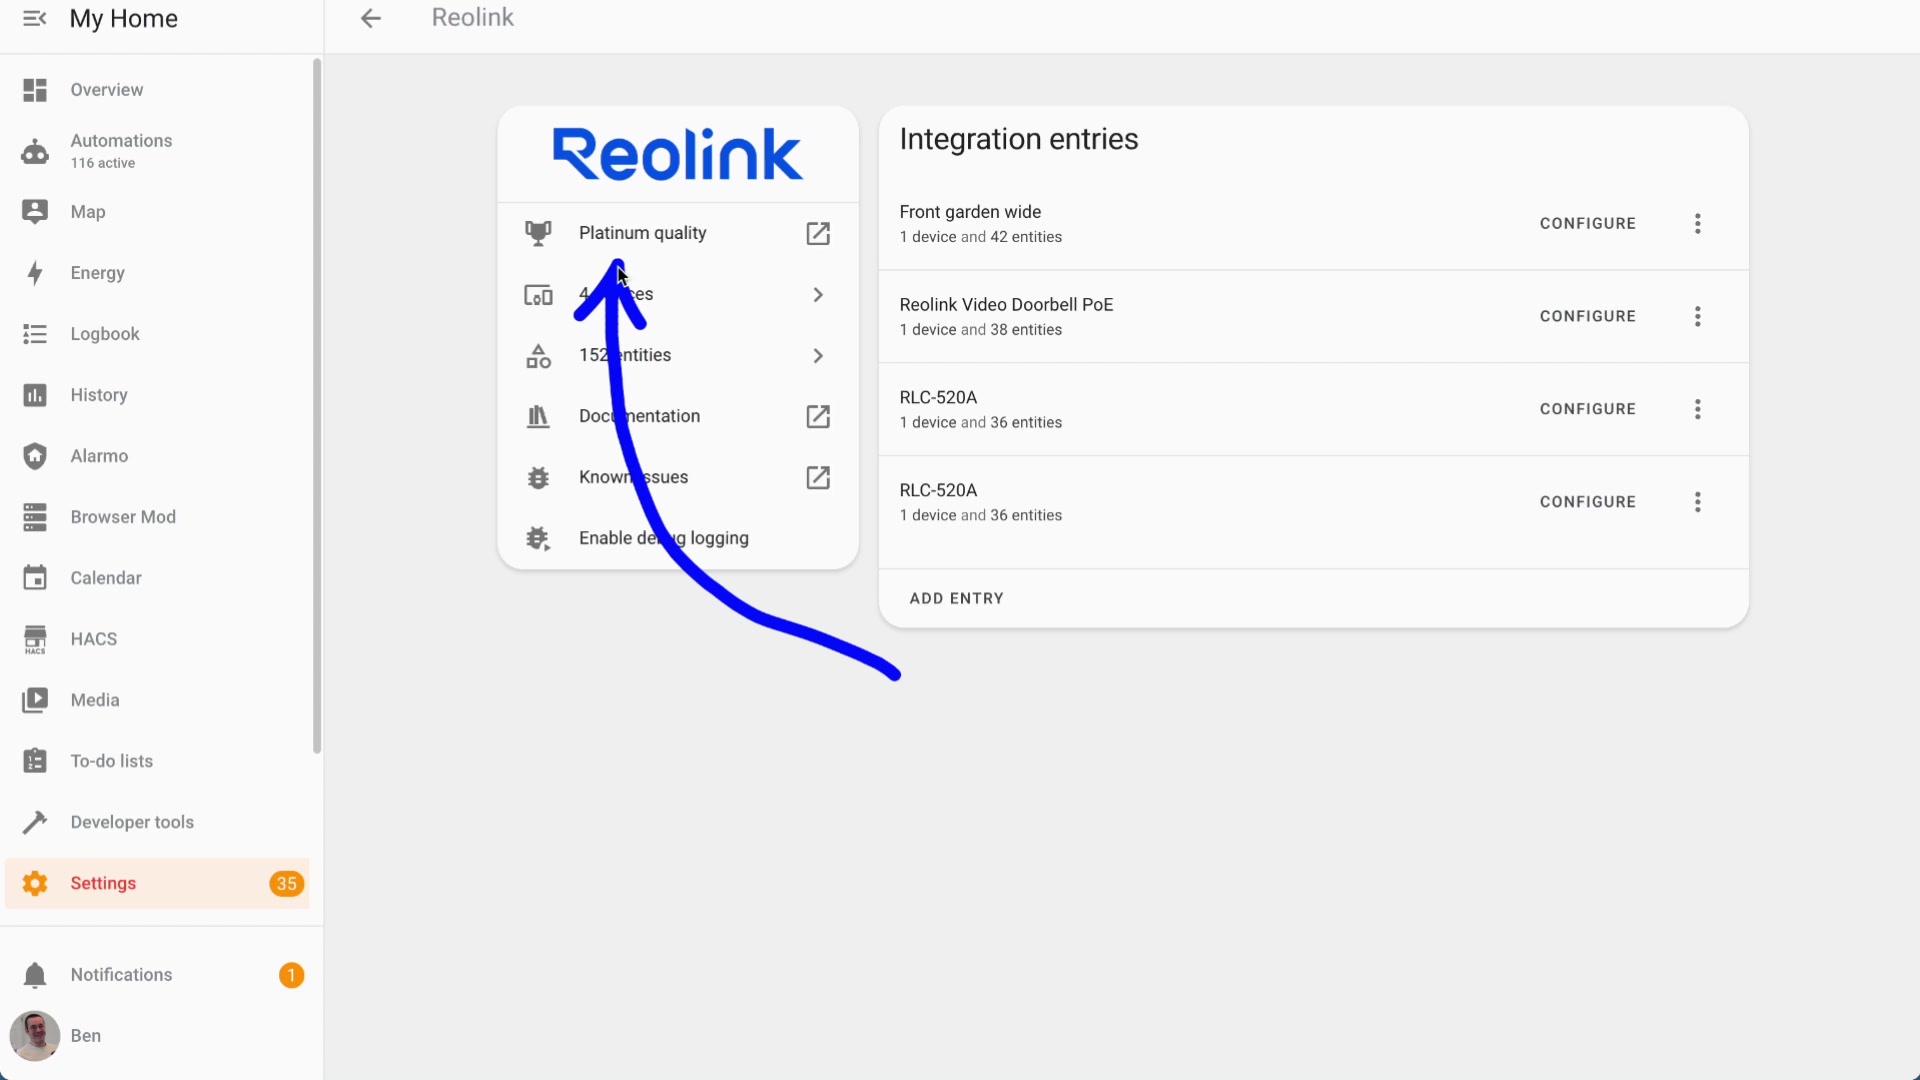Go back using the arrow icon

tap(371, 18)
